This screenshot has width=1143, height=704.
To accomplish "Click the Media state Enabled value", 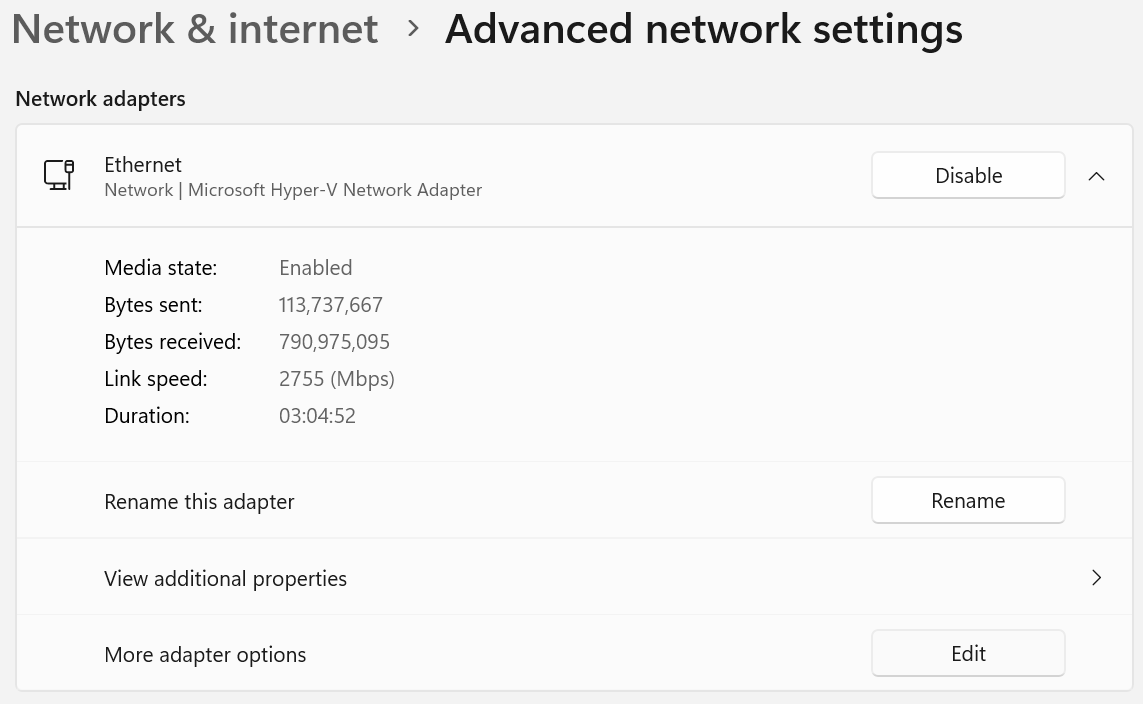I will (x=316, y=267).
